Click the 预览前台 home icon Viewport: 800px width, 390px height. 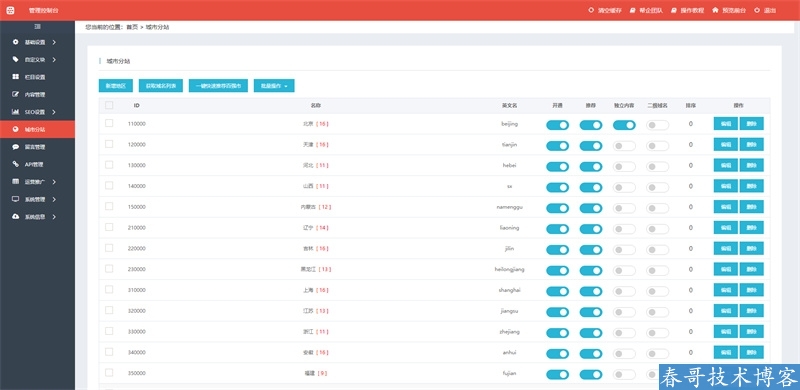(x=715, y=10)
